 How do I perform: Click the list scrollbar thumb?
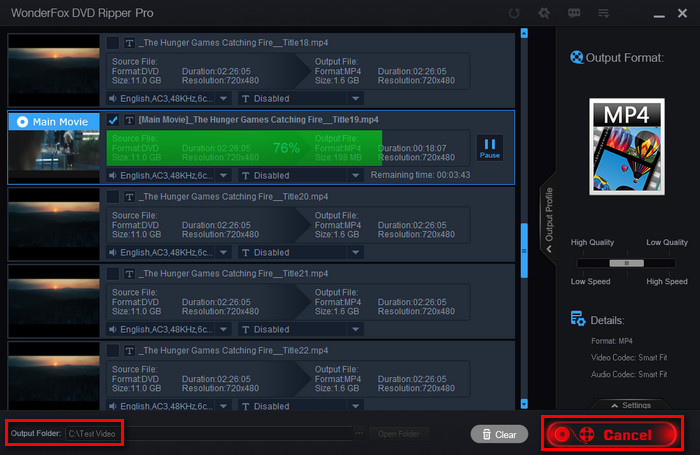click(524, 250)
